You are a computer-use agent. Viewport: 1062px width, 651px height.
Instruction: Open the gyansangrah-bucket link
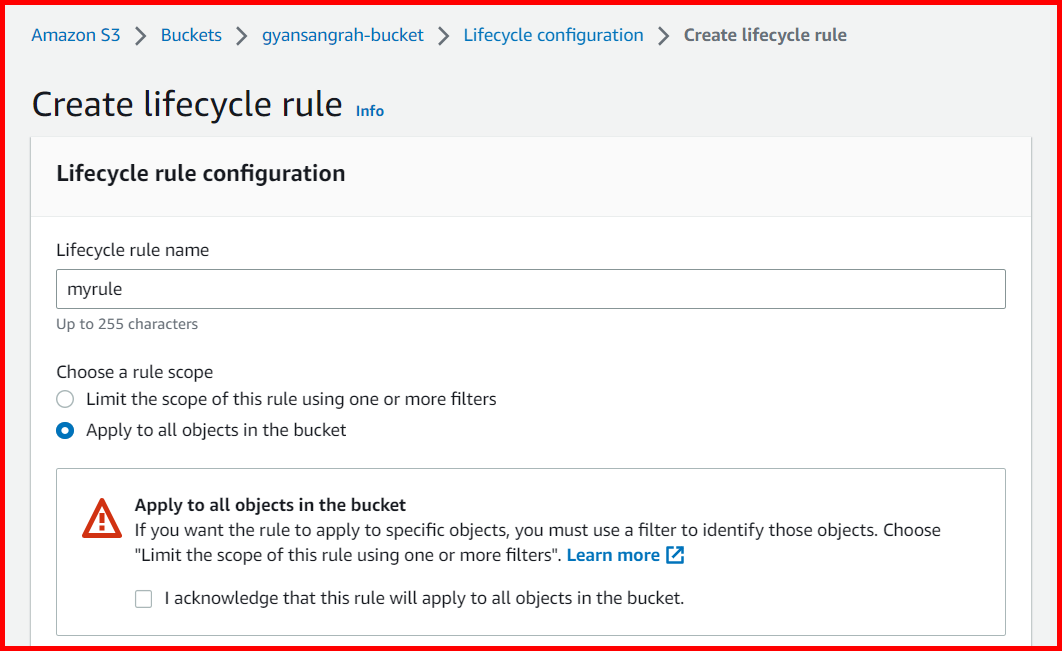click(343, 34)
